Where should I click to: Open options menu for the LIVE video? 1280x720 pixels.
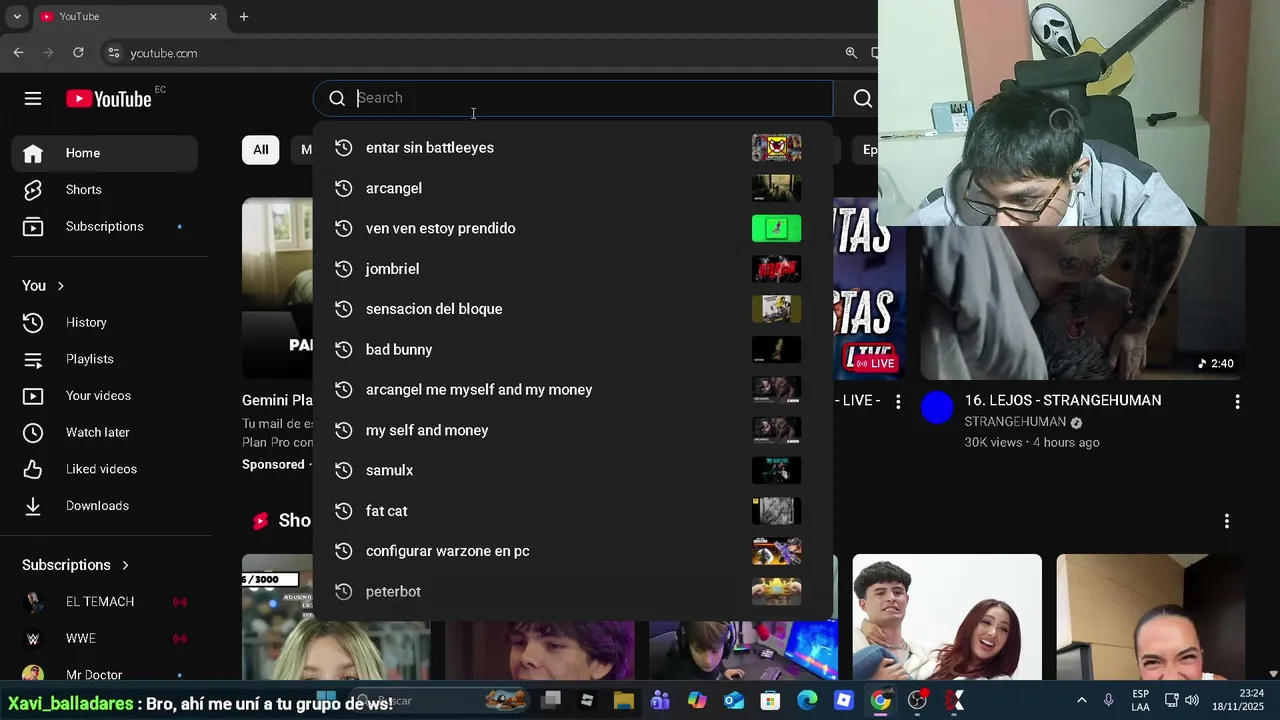[x=898, y=402]
